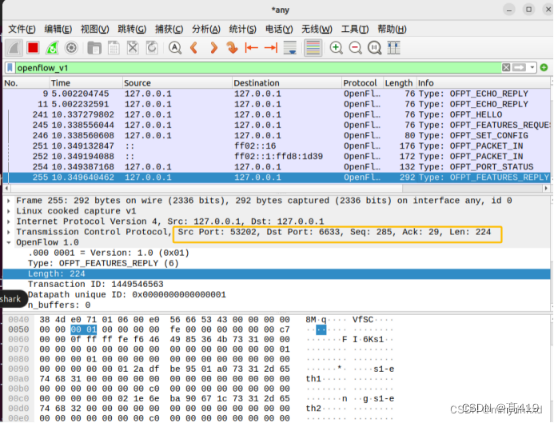Clear the display filter
Image resolution: width=554 pixels, height=423 pixels.
[x=506, y=67]
